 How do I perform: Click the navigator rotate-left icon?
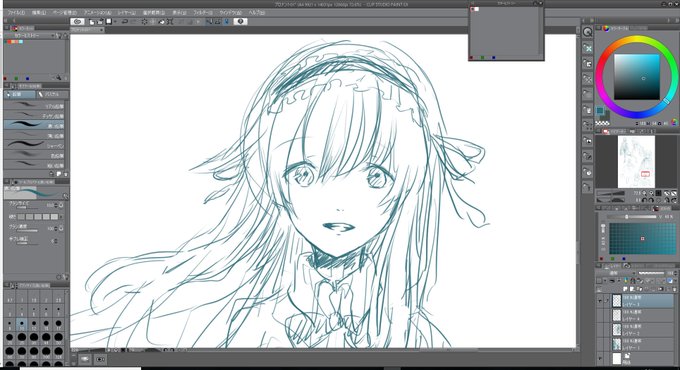point(644,200)
